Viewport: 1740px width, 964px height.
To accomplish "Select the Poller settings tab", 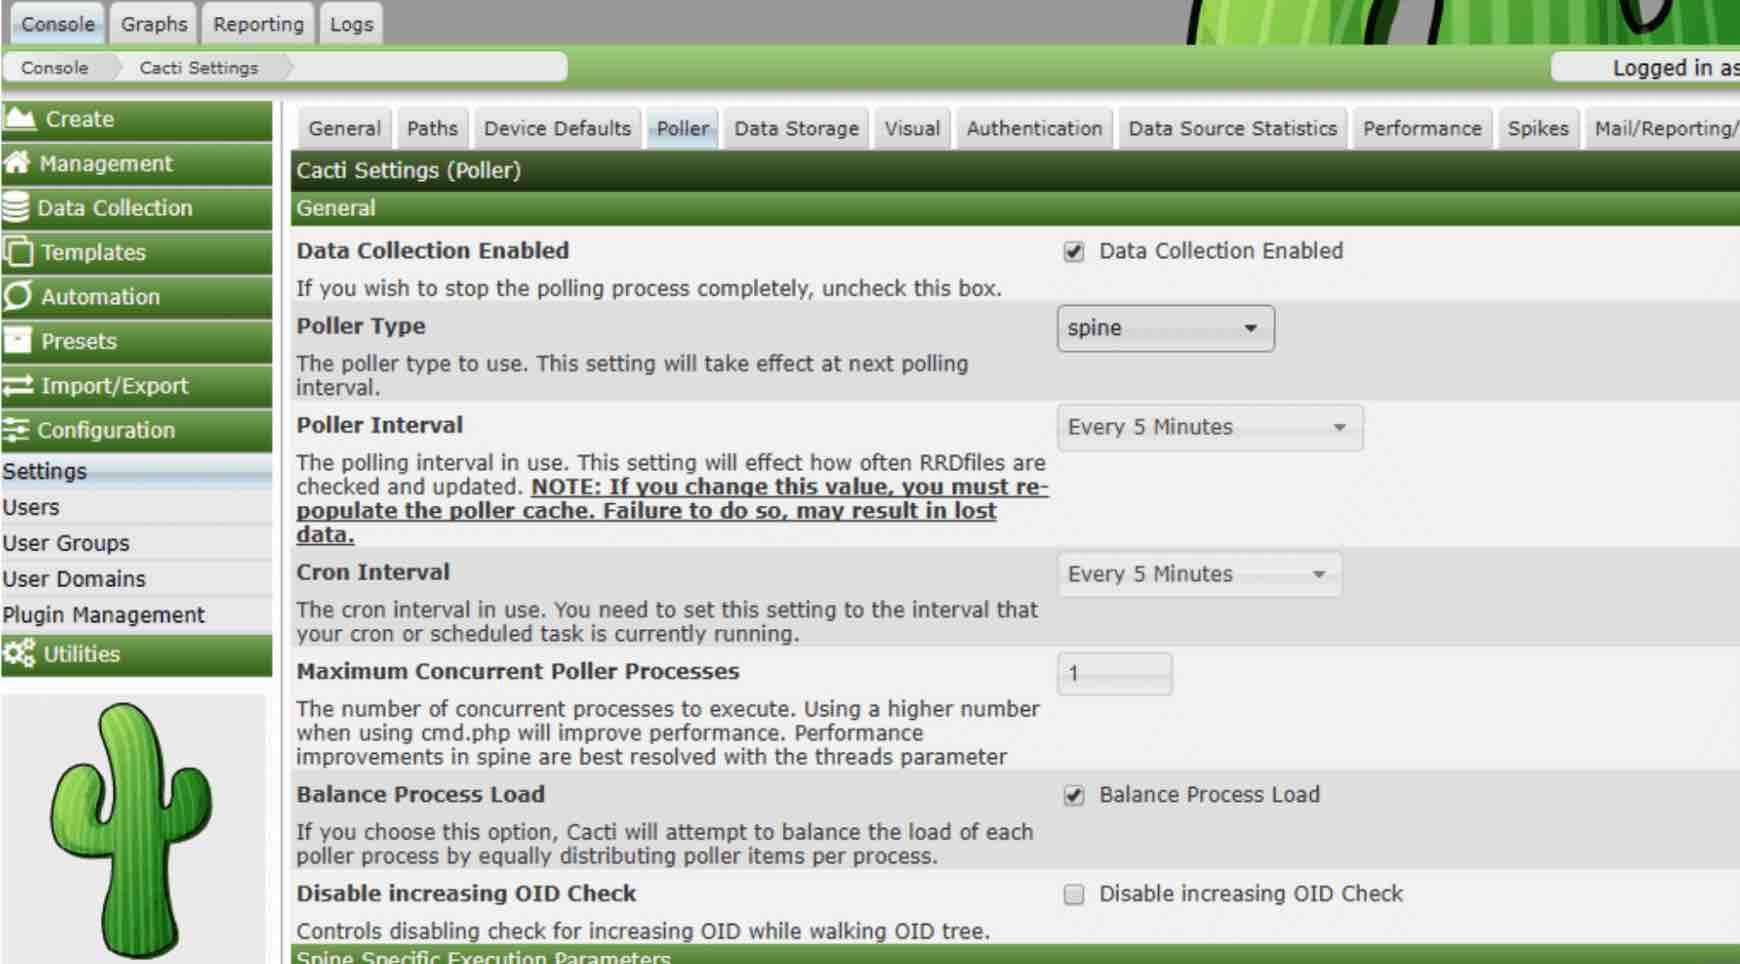I will tap(683, 129).
